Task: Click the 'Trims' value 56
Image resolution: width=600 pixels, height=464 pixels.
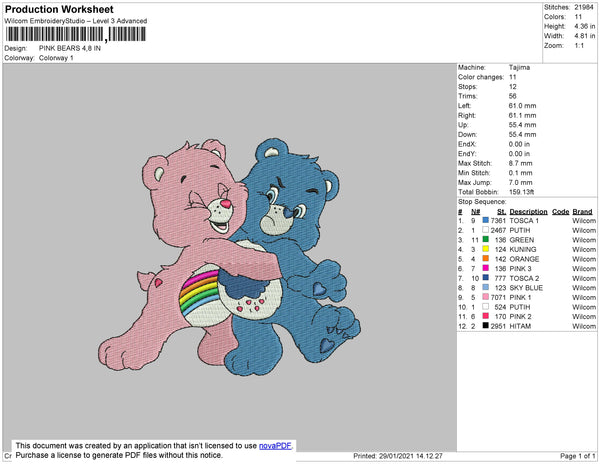Action: (x=512, y=96)
